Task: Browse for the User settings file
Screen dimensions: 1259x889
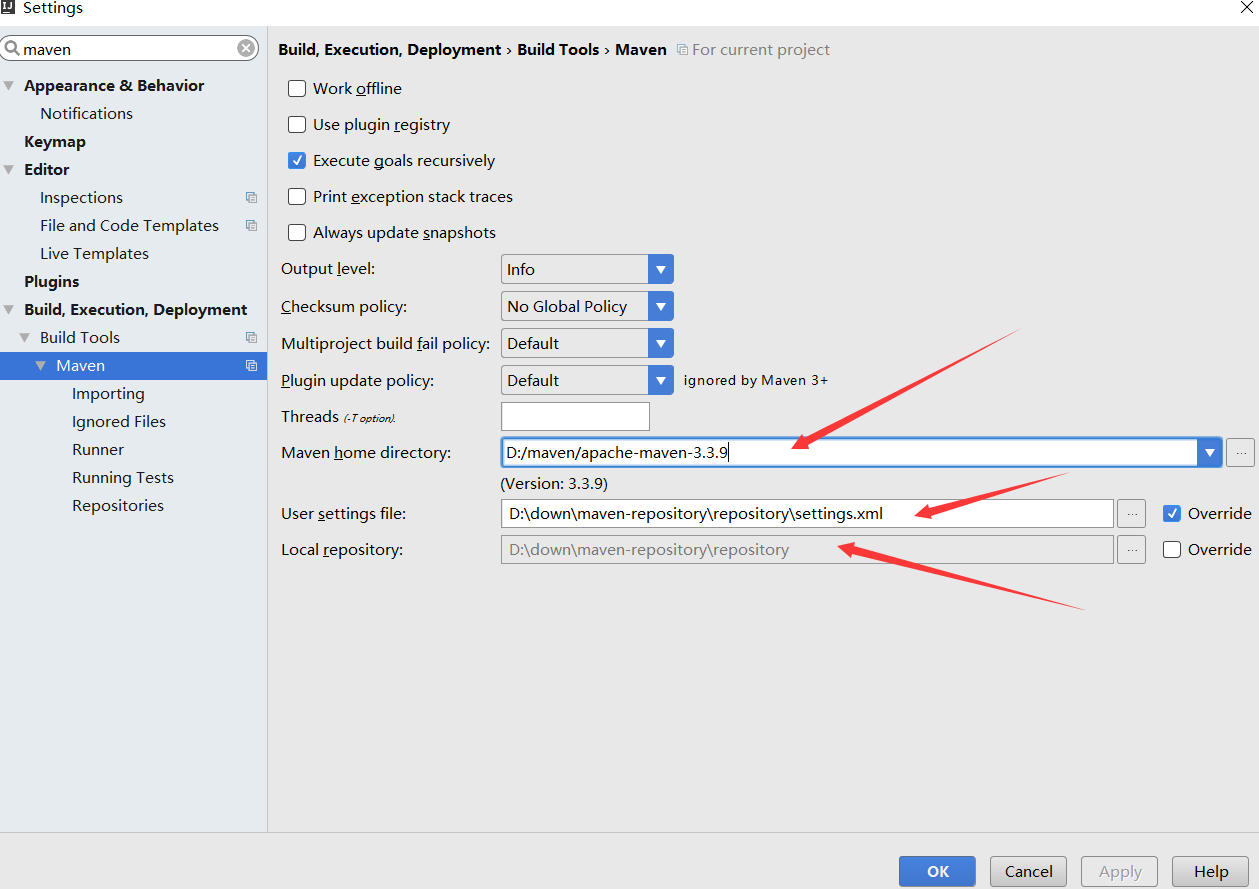Action: [x=1132, y=514]
